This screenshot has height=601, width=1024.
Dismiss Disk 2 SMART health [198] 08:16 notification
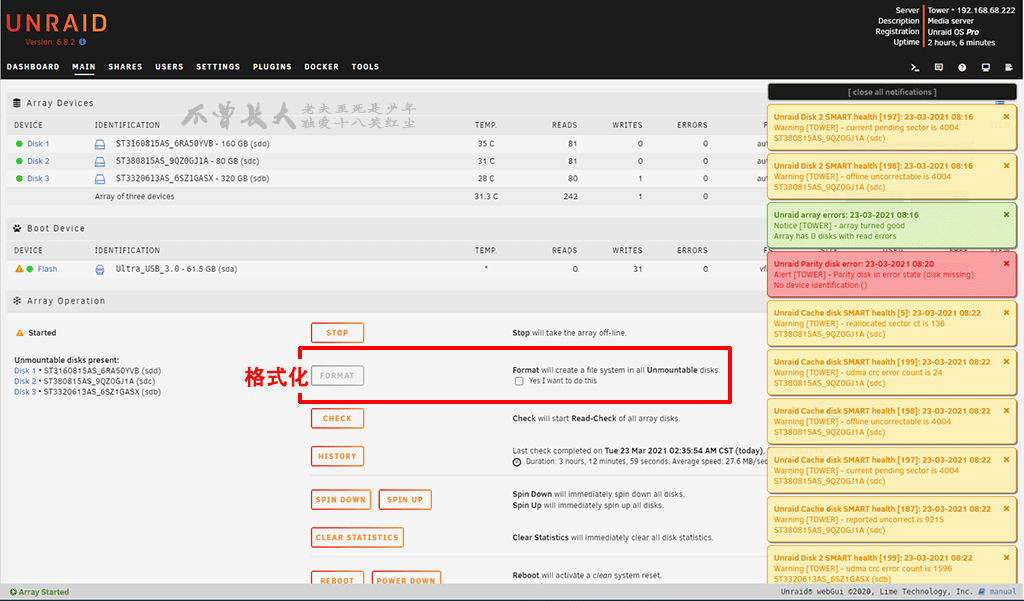pos(1006,166)
